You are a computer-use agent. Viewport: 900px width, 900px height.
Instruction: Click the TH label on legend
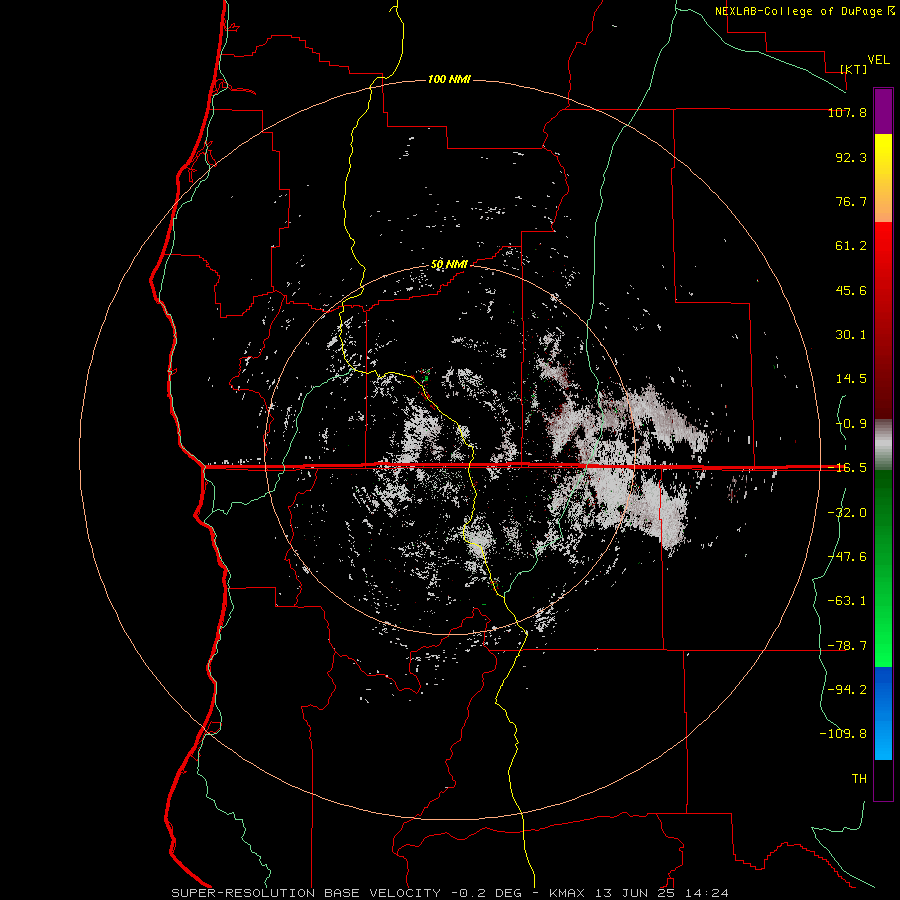click(x=859, y=779)
